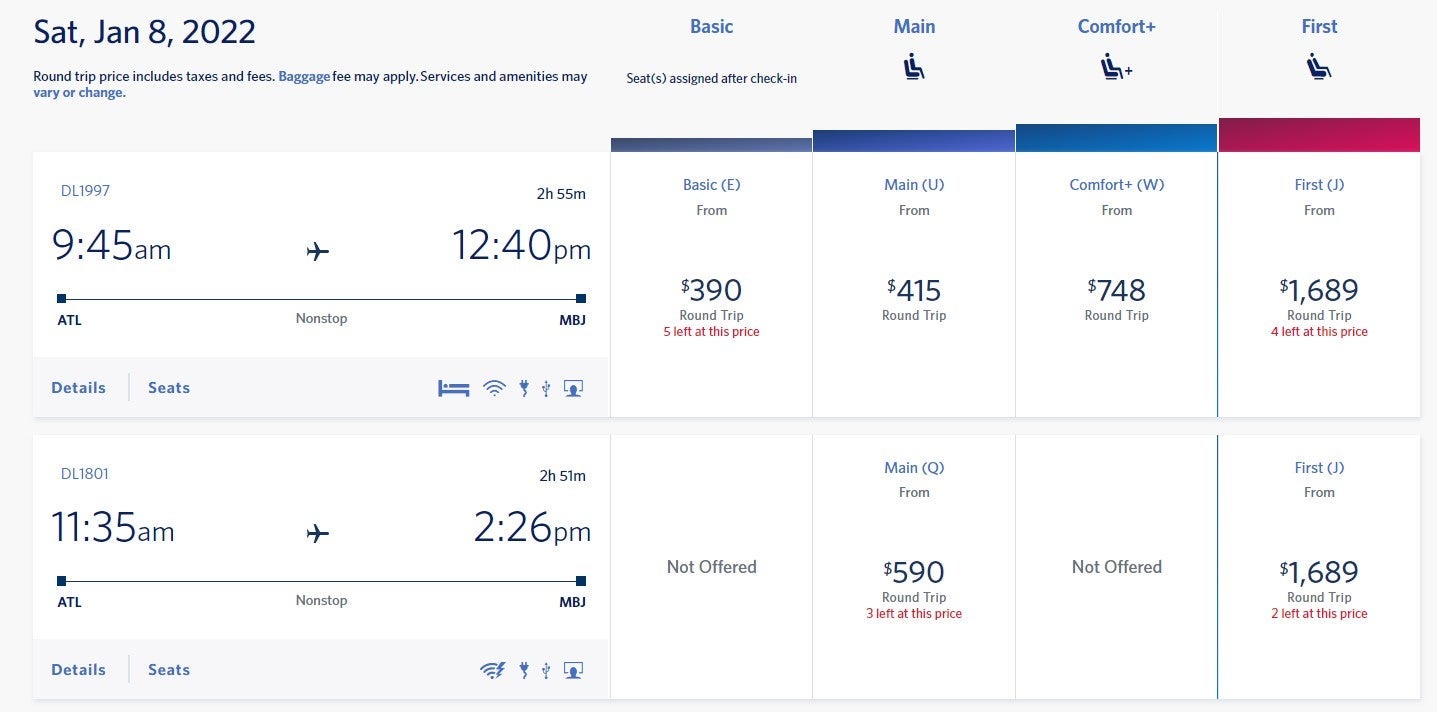1437x712 pixels.
Task: Click the Main cabin seat icon in header
Action: click(x=914, y=68)
